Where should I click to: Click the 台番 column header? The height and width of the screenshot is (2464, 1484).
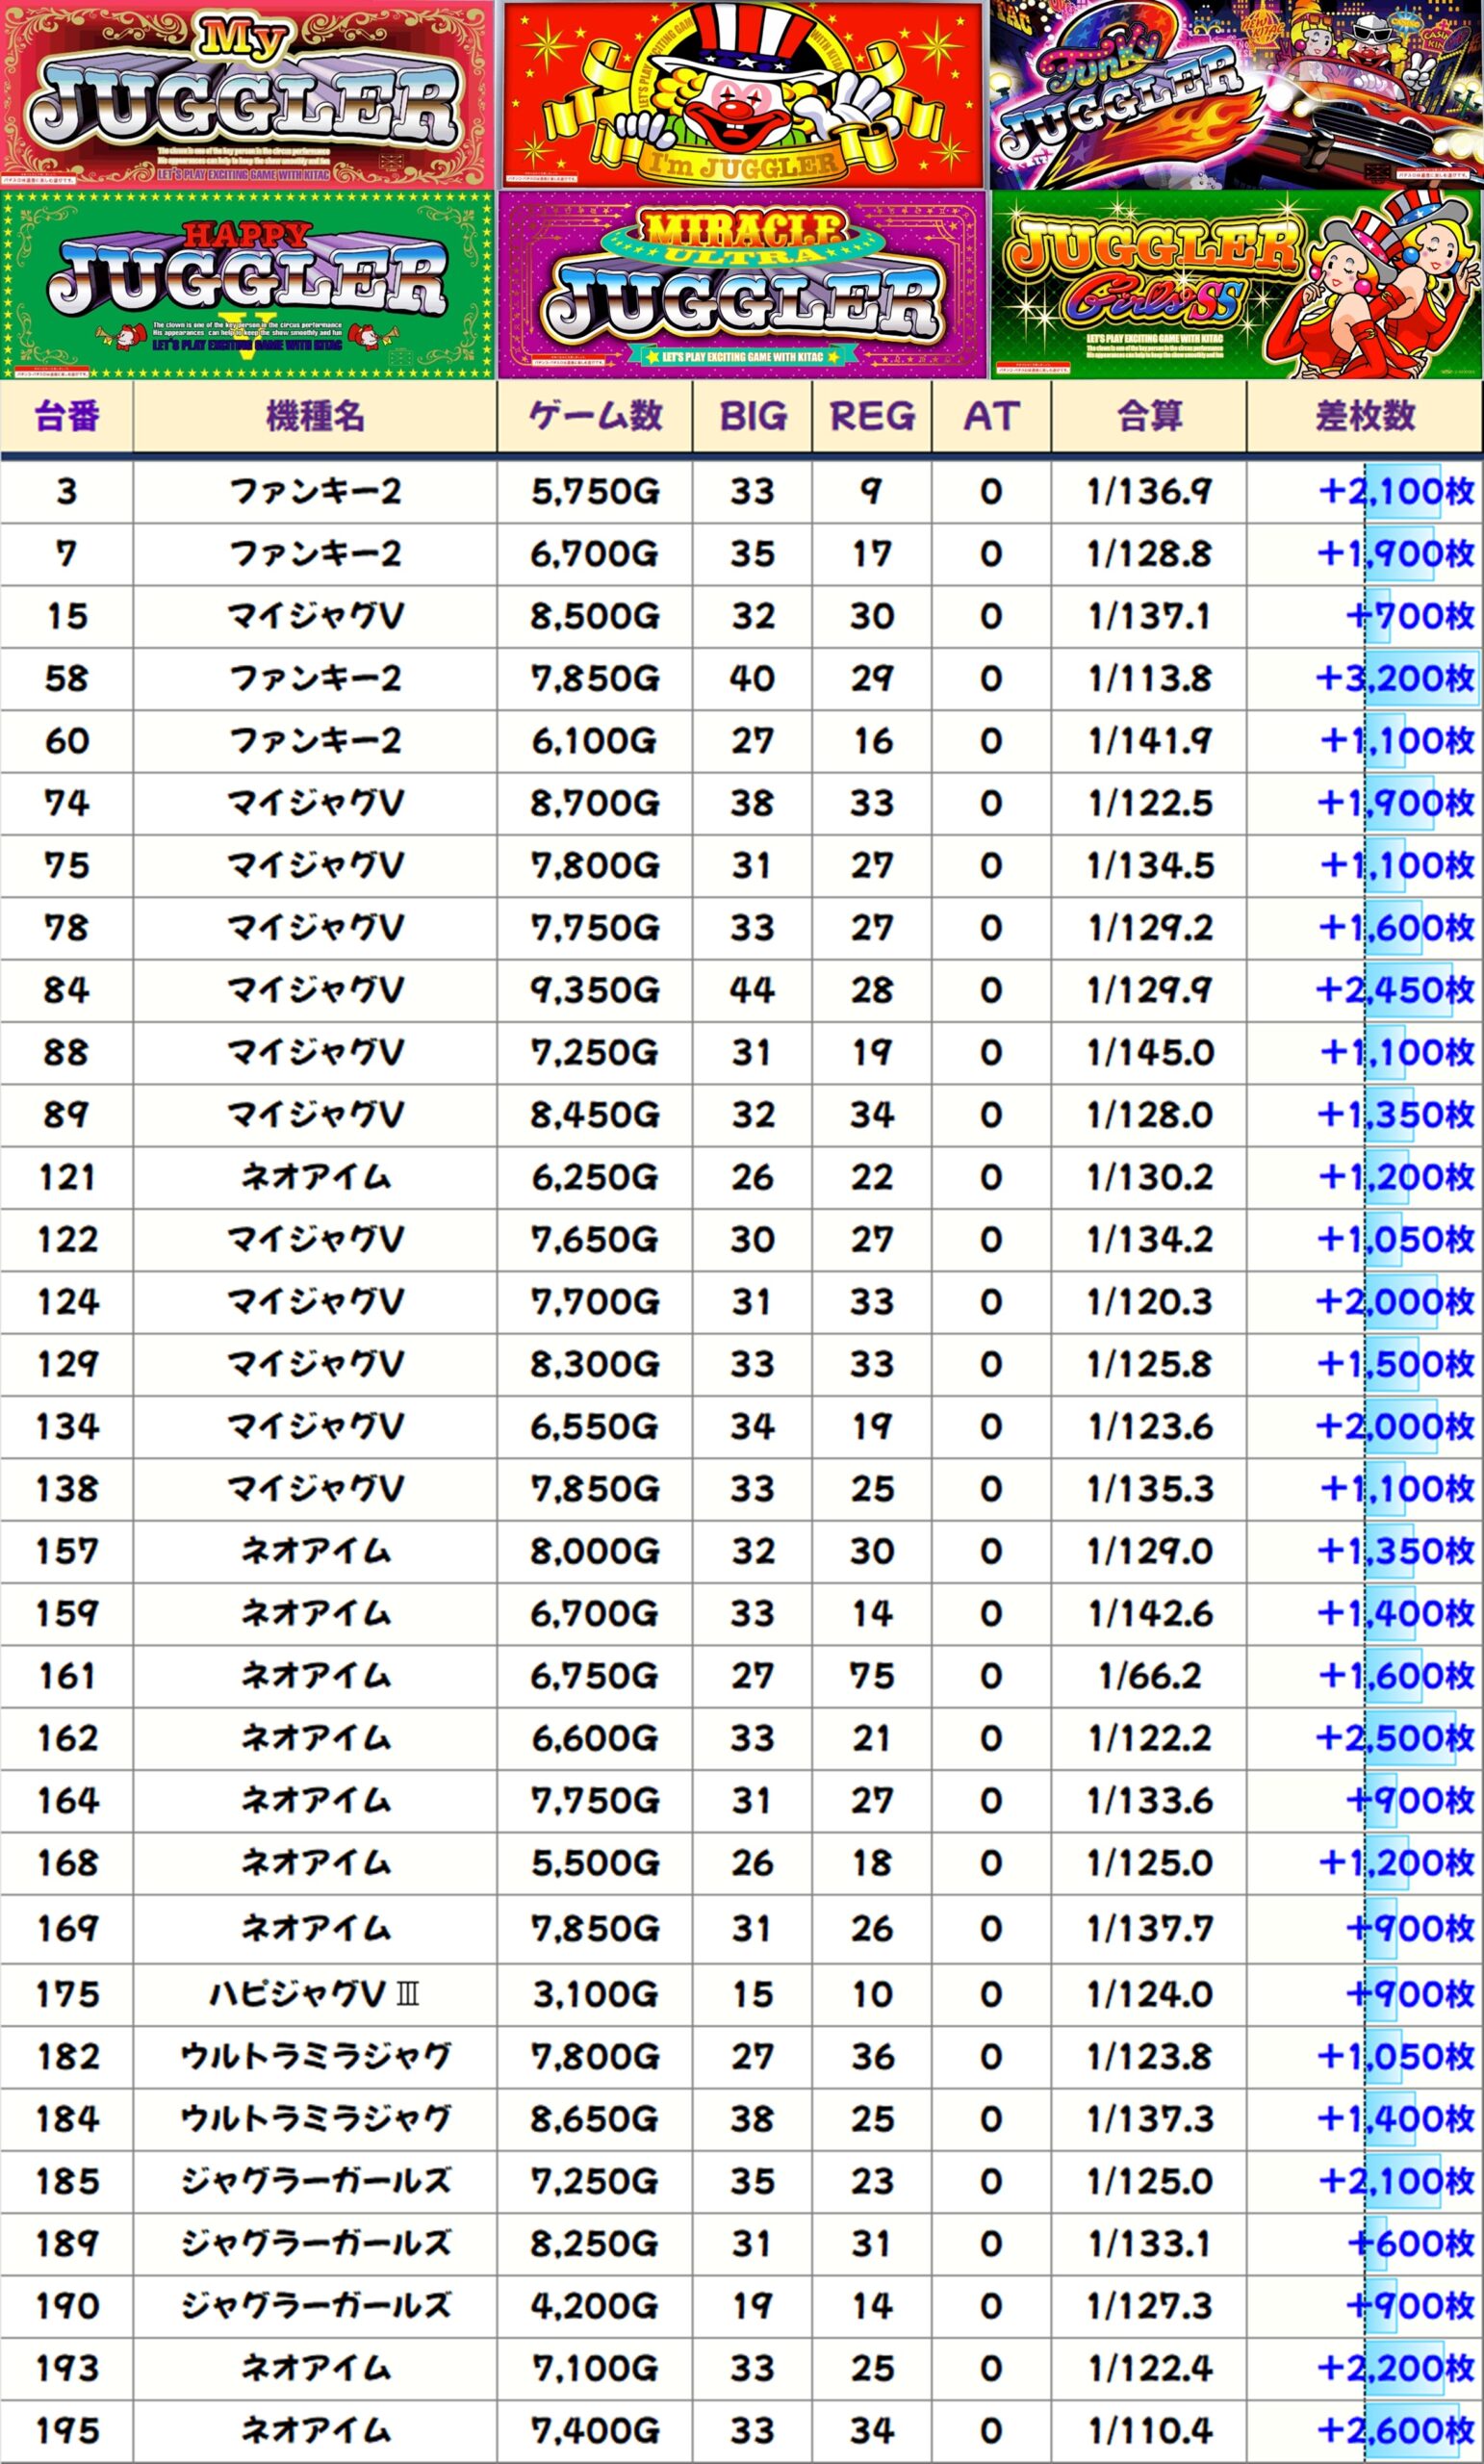[x=66, y=416]
